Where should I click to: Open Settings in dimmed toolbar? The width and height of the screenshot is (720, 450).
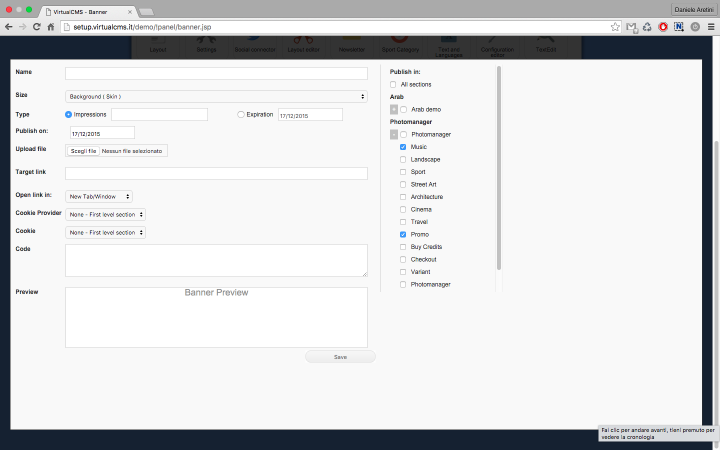click(x=206, y=48)
